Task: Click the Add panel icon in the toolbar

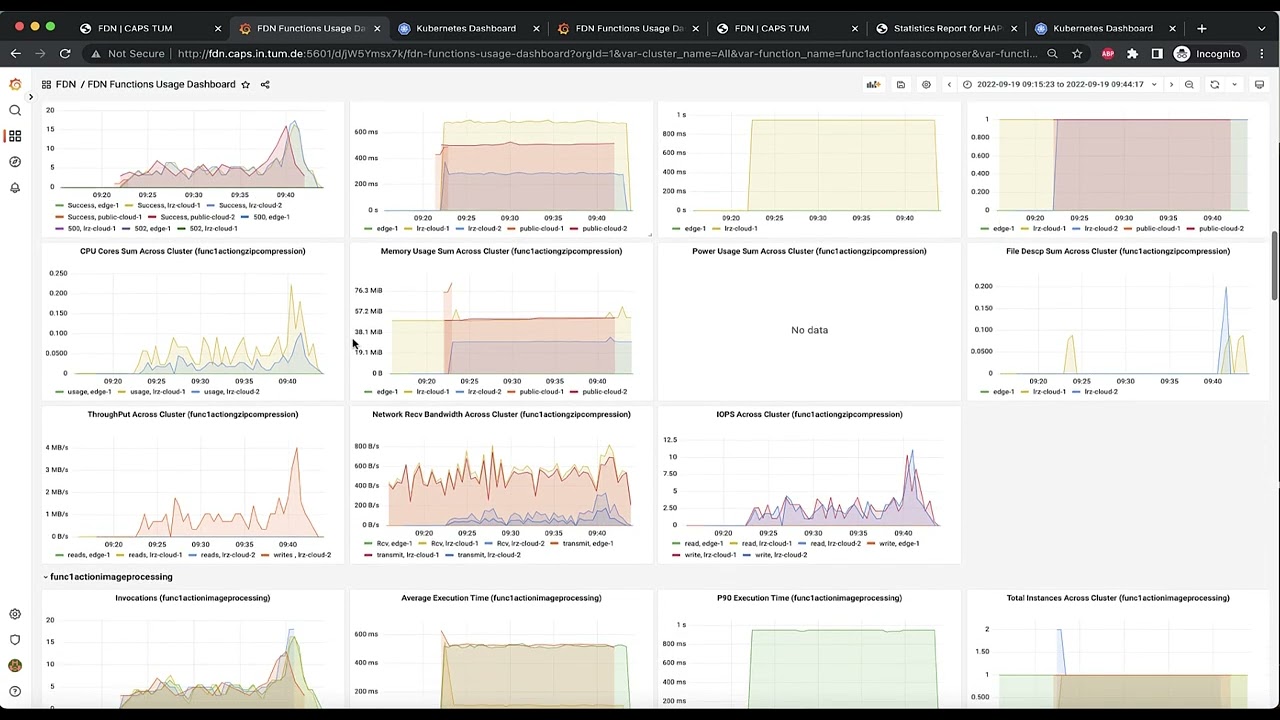Action: 873,85
